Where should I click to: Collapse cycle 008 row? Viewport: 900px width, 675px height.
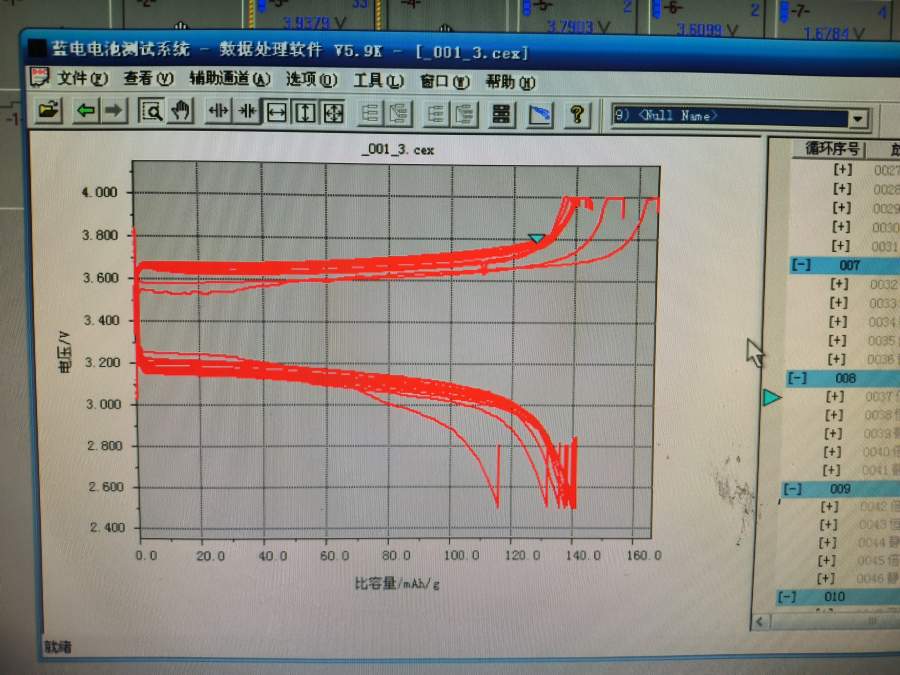[x=797, y=378]
